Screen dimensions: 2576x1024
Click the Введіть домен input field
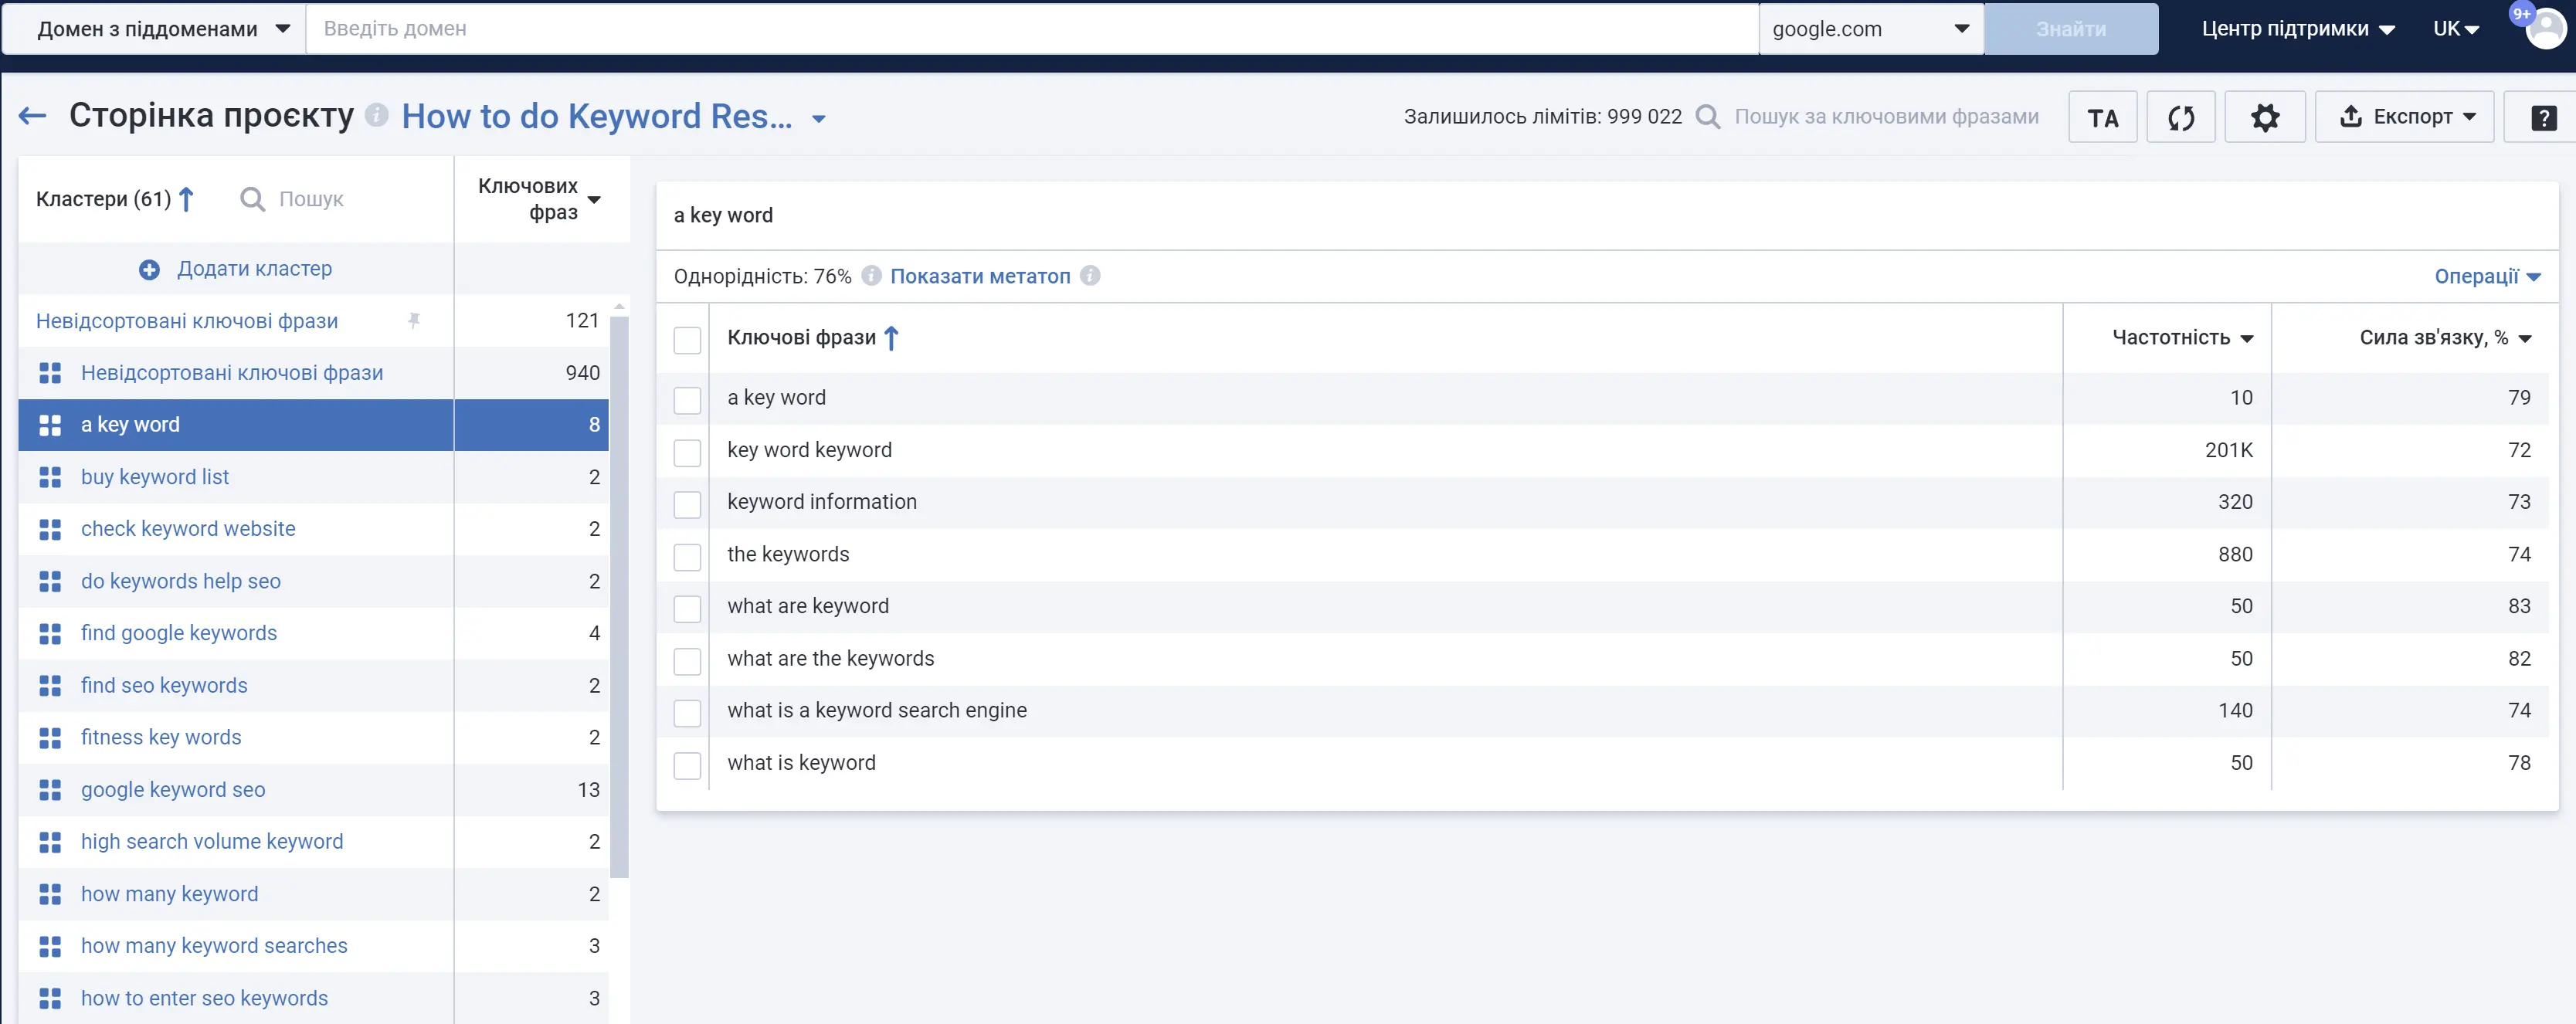pyautogui.click(x=1030, y=29)
